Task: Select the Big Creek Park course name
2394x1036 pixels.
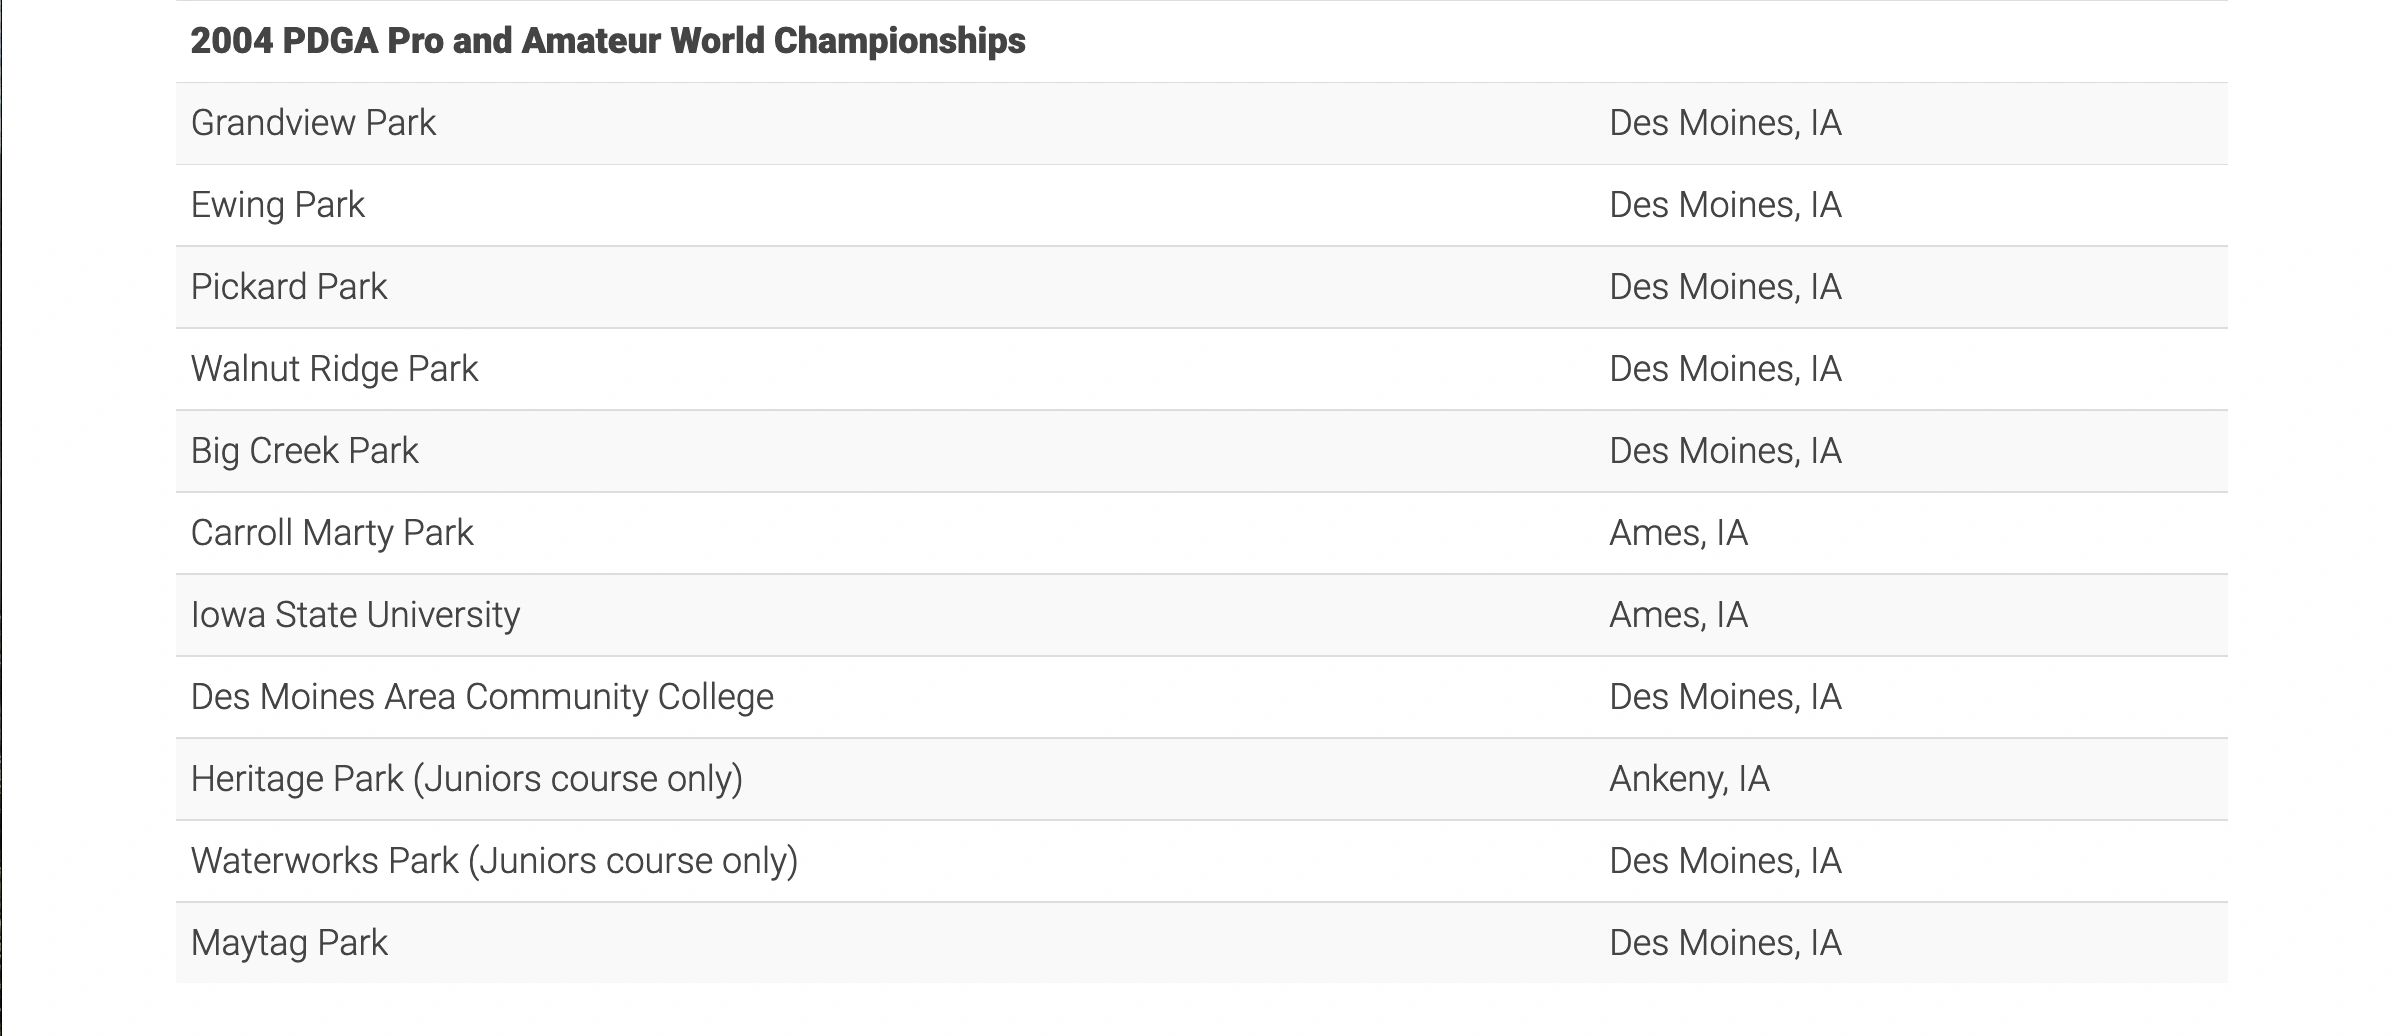Action: click(304, 451)
